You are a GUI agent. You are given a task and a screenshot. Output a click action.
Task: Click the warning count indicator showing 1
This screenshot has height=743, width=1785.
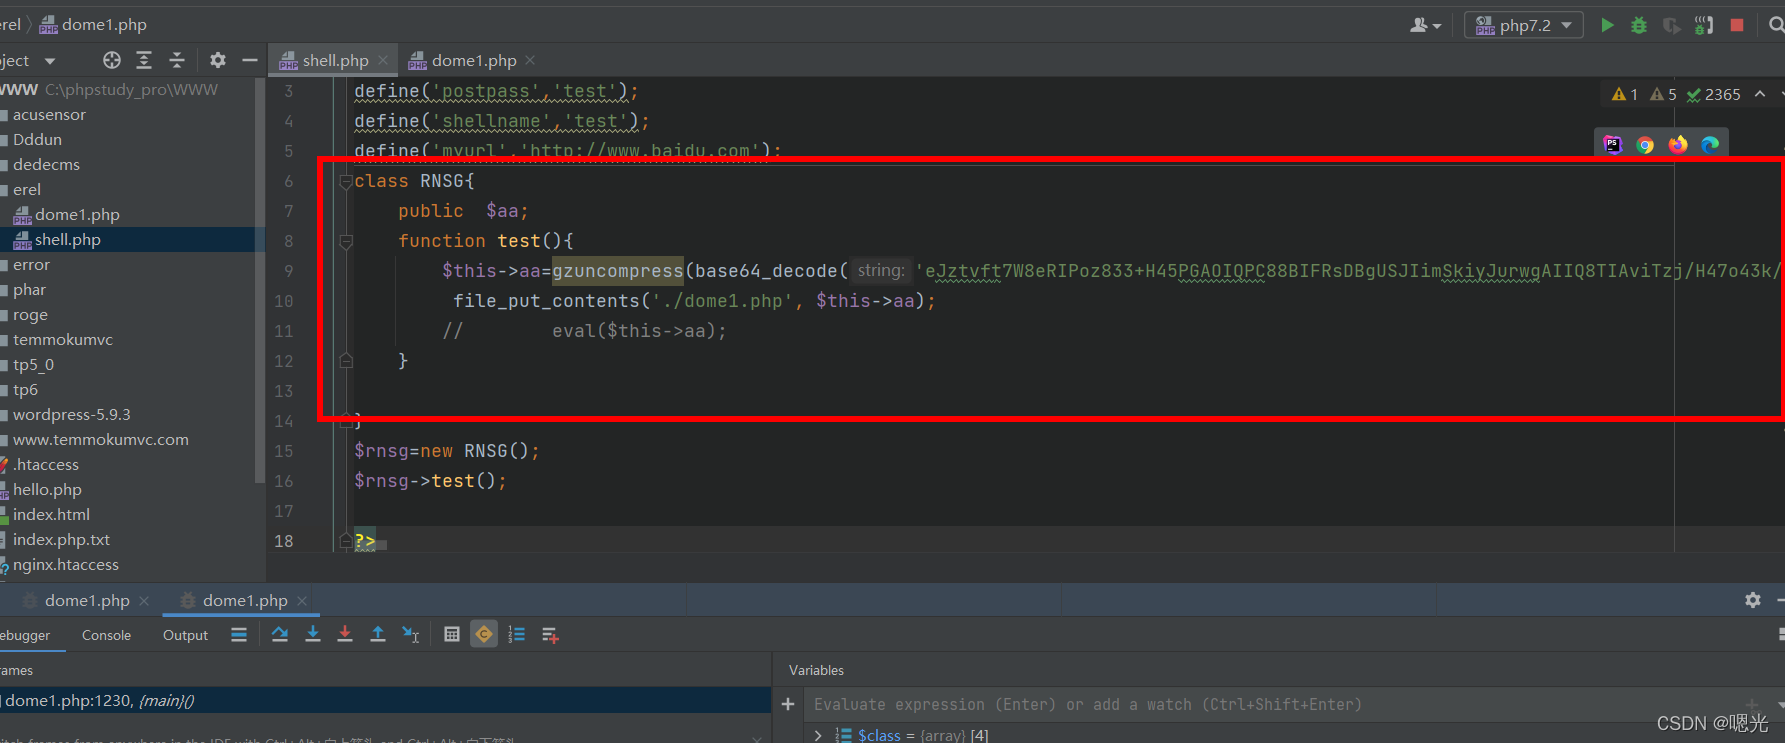click(x=1624, y=94)
